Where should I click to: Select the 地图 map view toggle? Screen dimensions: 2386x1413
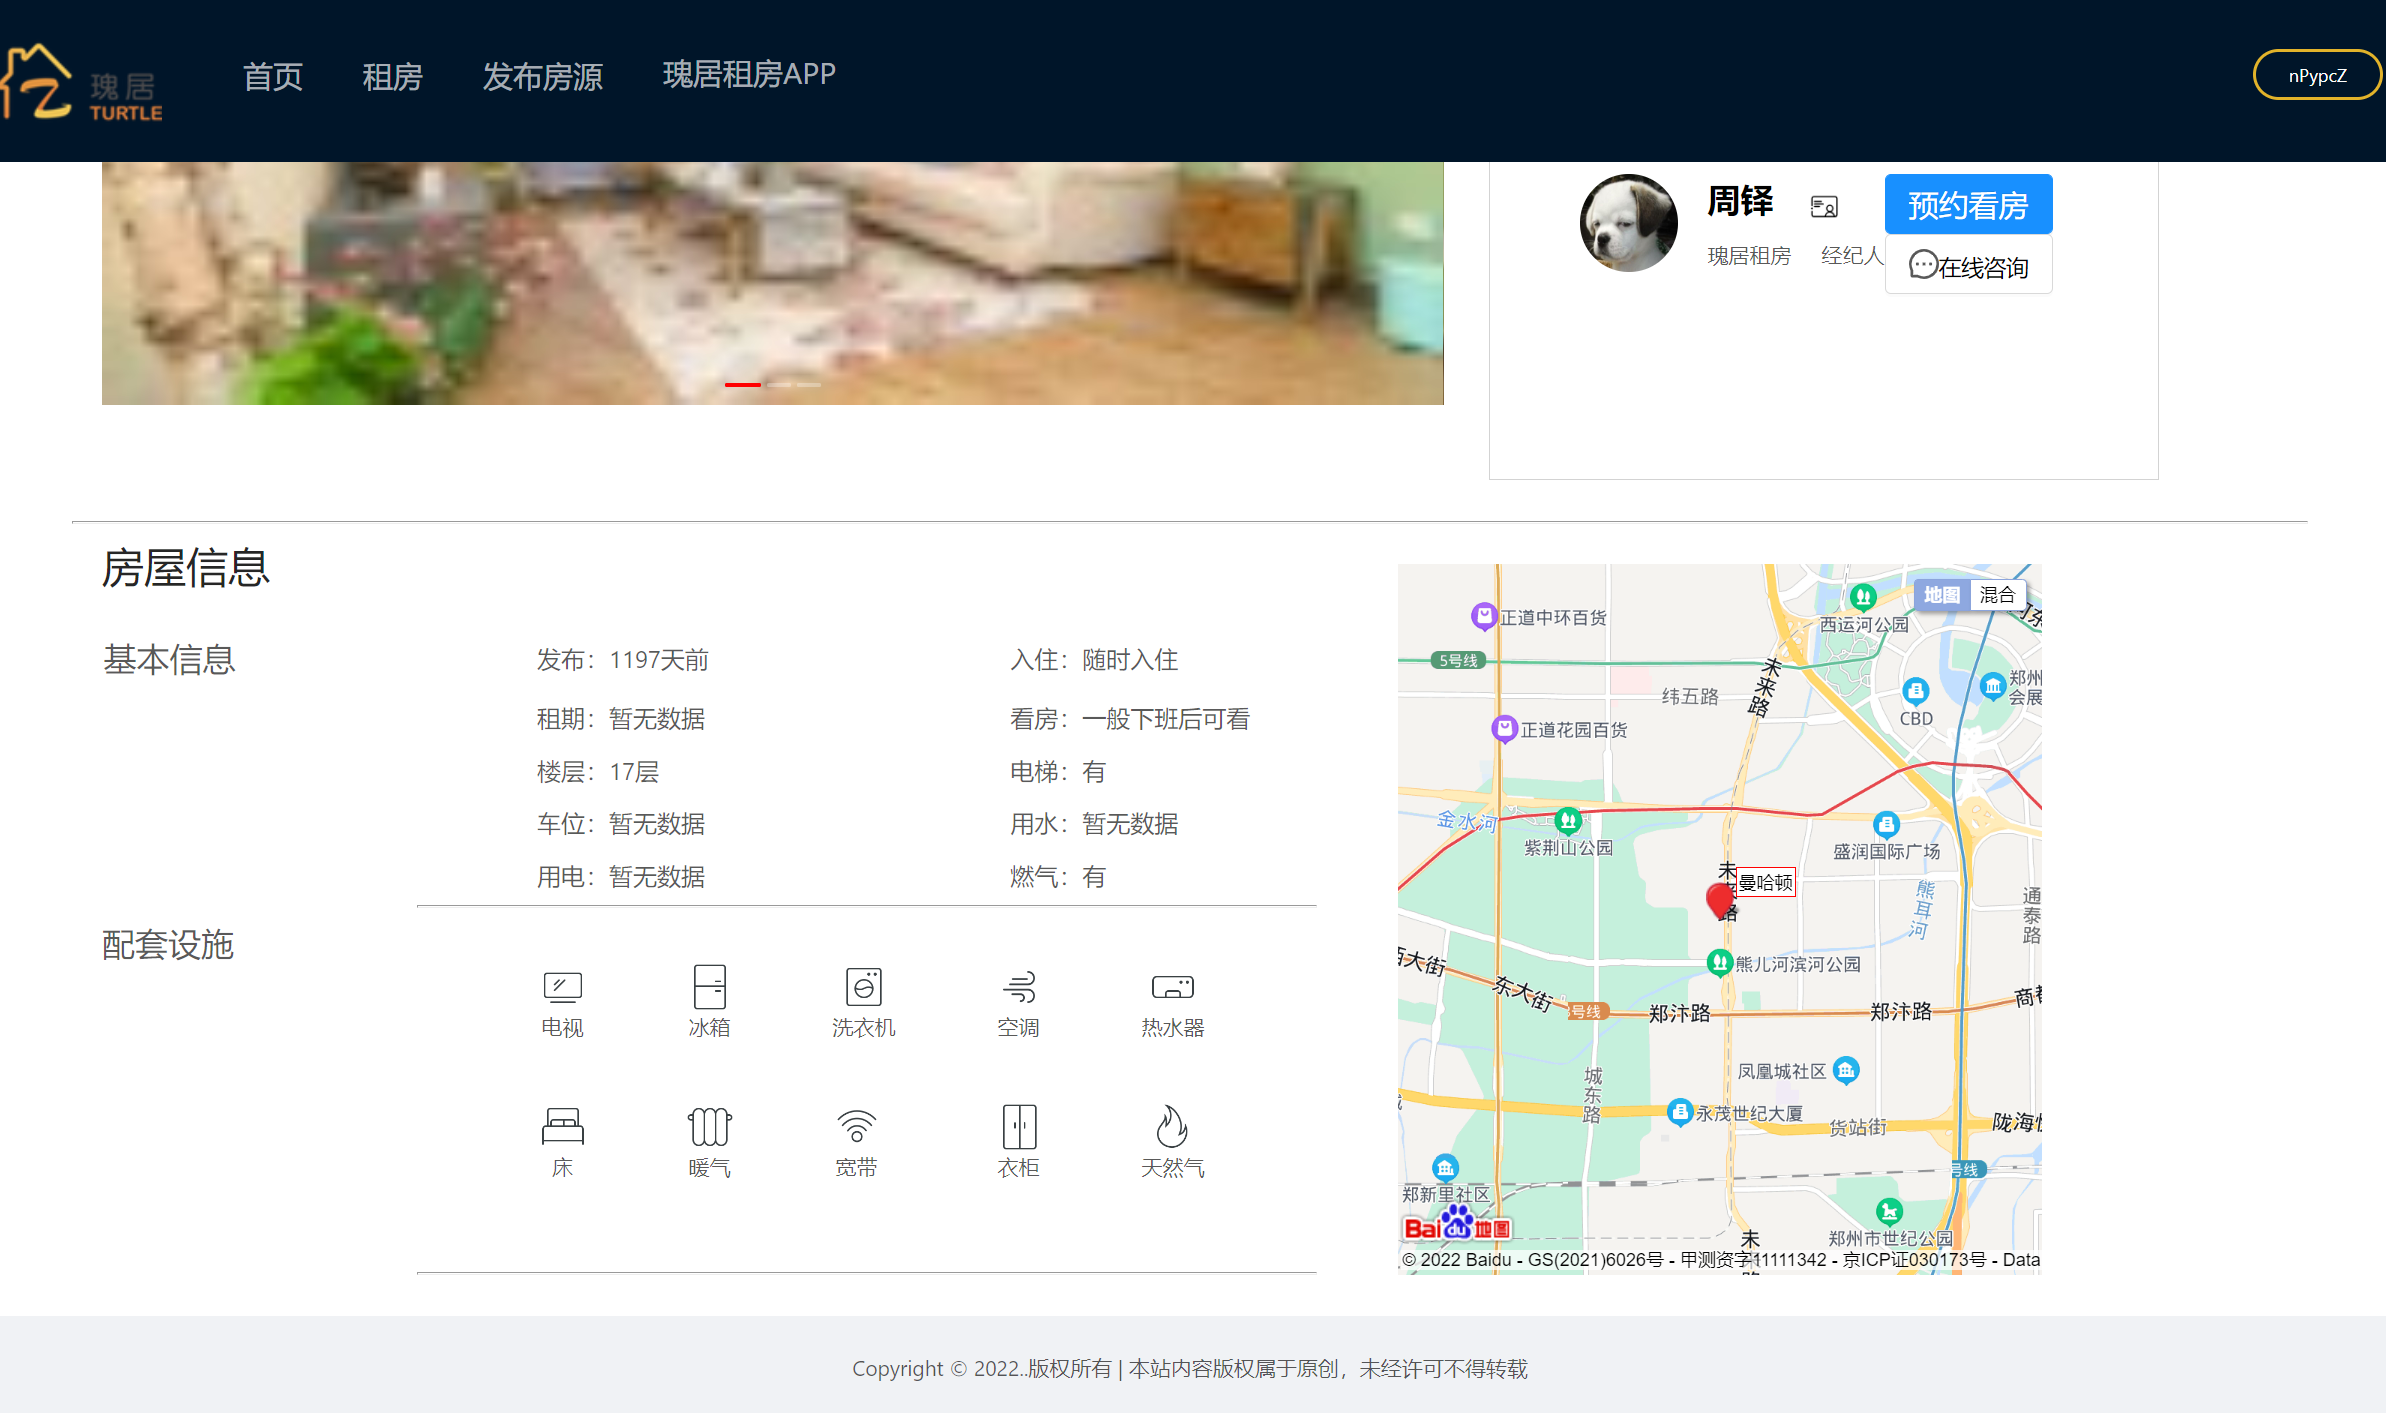(1941, 595)
